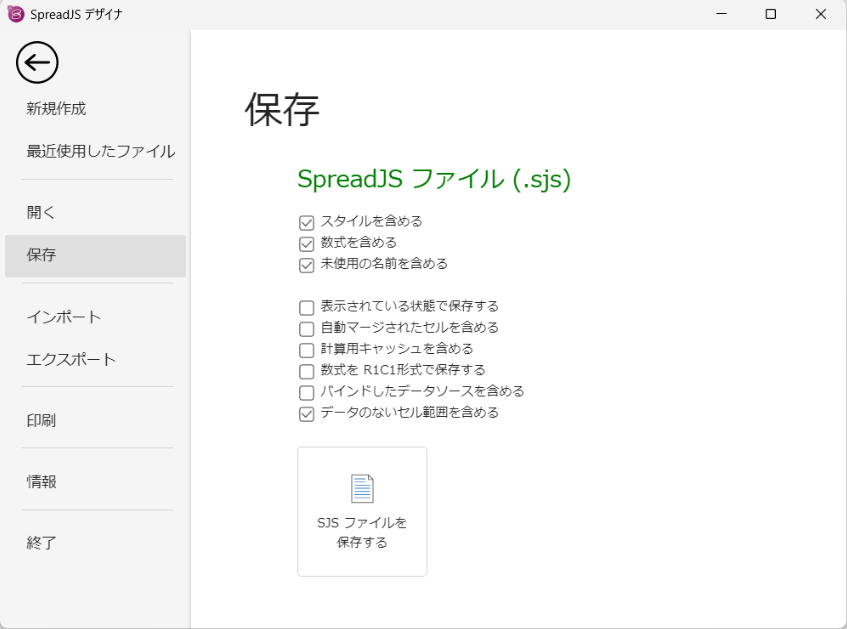Screen dimensions: 847x629
Task: Maximize the SpreadJS デザイナ window
Action: 771,14
